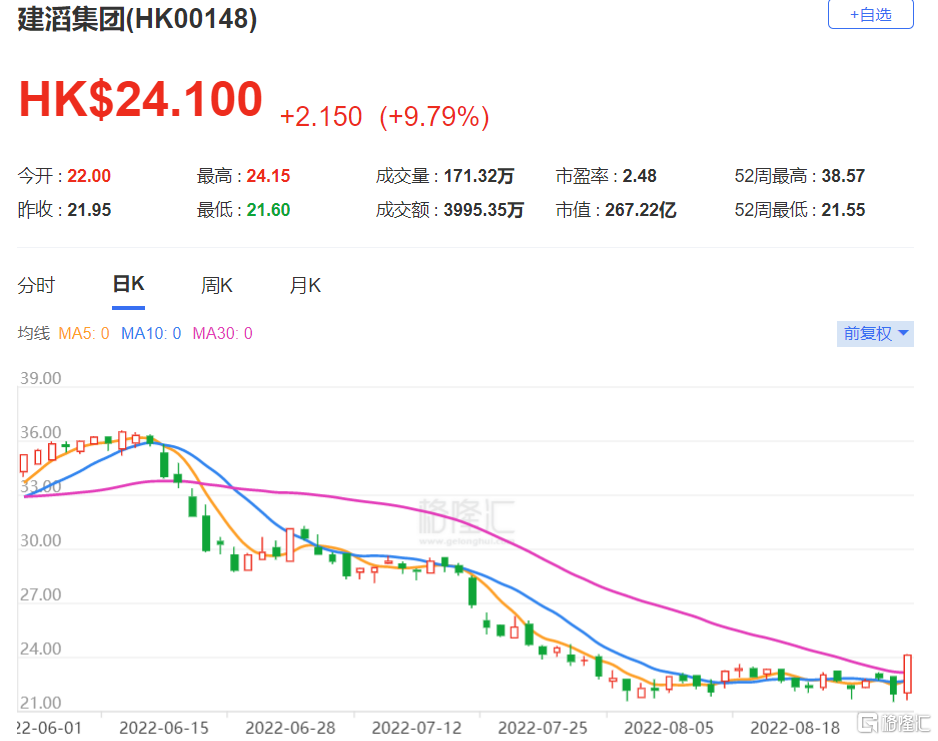Click the 36.00 price axis label

(x=41, y=432)
